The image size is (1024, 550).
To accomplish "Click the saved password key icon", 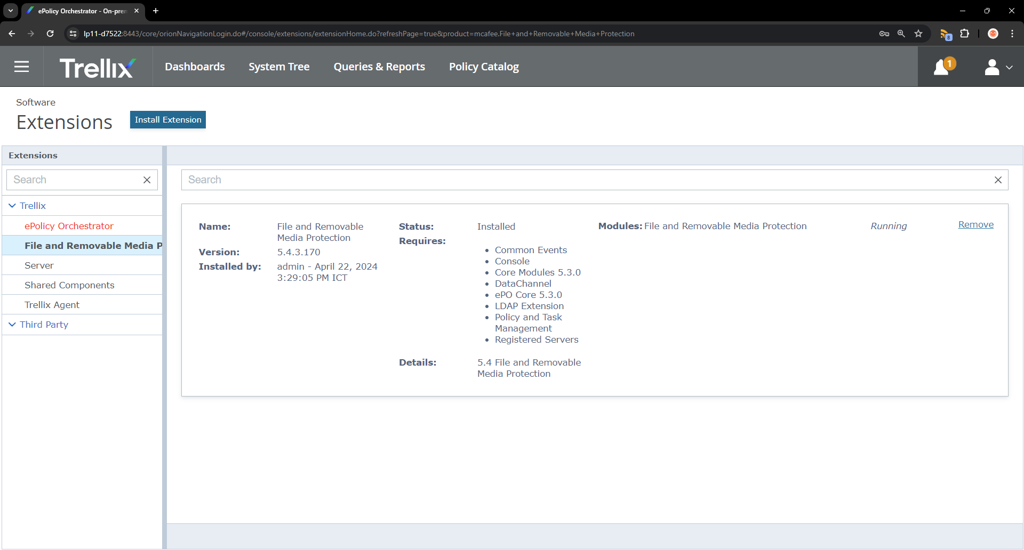I will pyautogui.click(x=884, y=34).
